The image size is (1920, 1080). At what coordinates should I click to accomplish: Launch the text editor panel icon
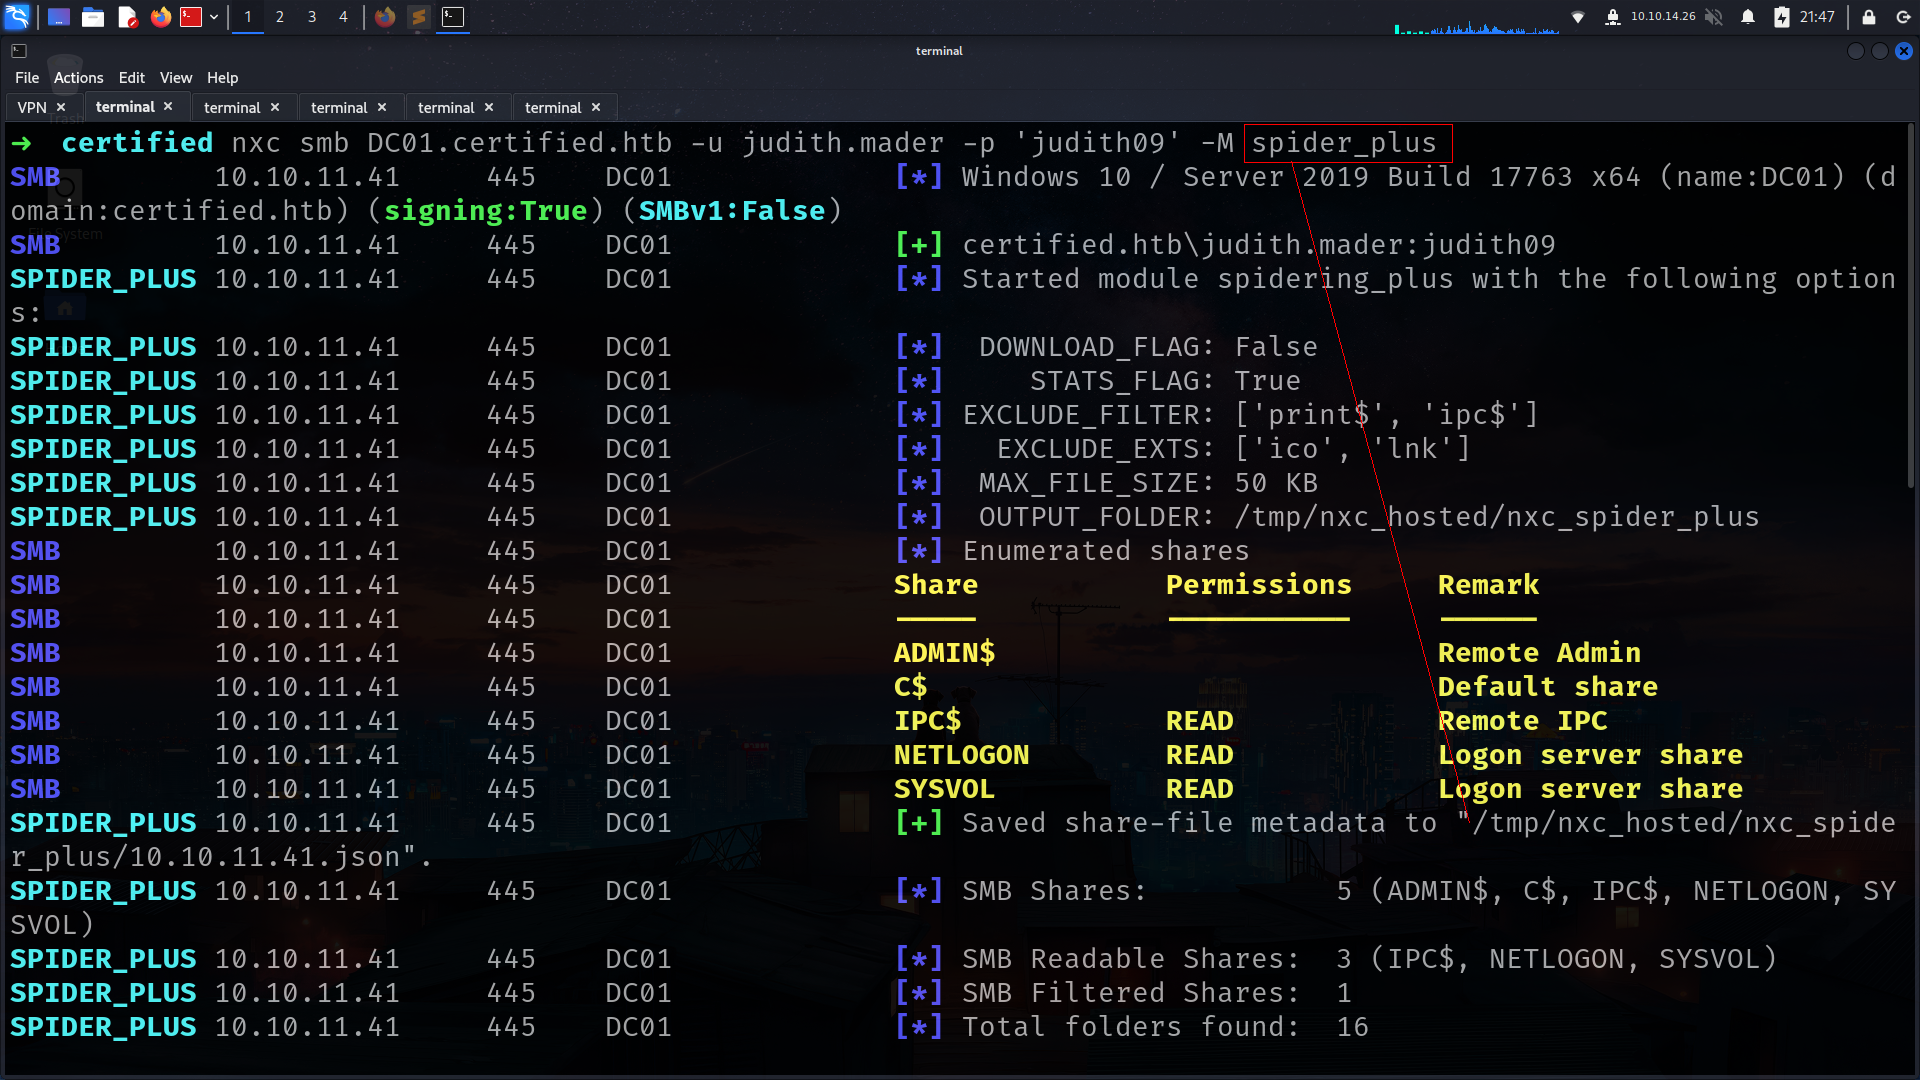[127, 17]
